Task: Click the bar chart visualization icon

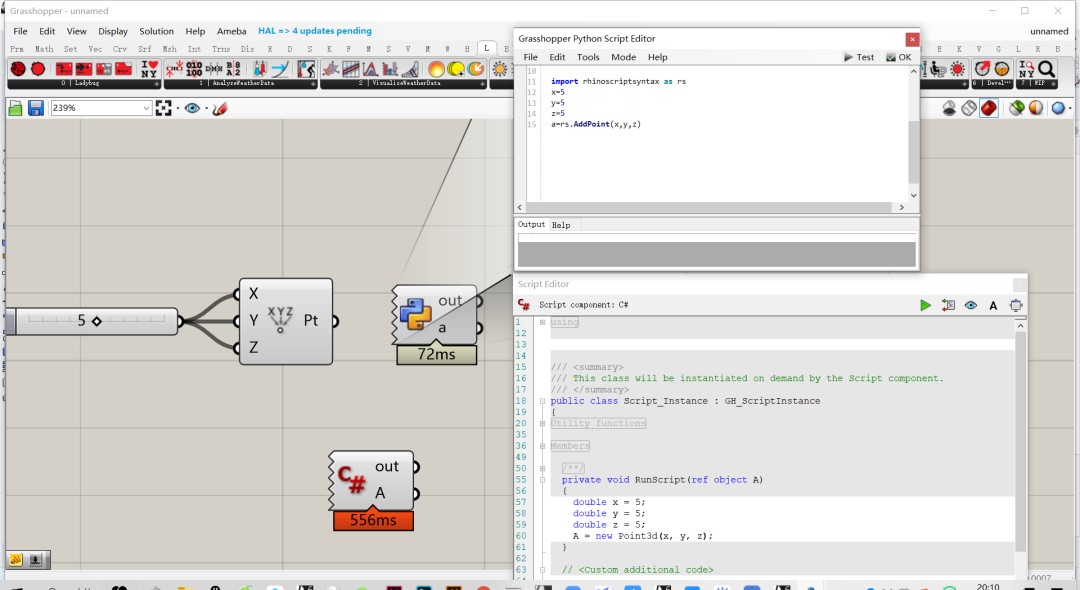Action: (391, 69)
